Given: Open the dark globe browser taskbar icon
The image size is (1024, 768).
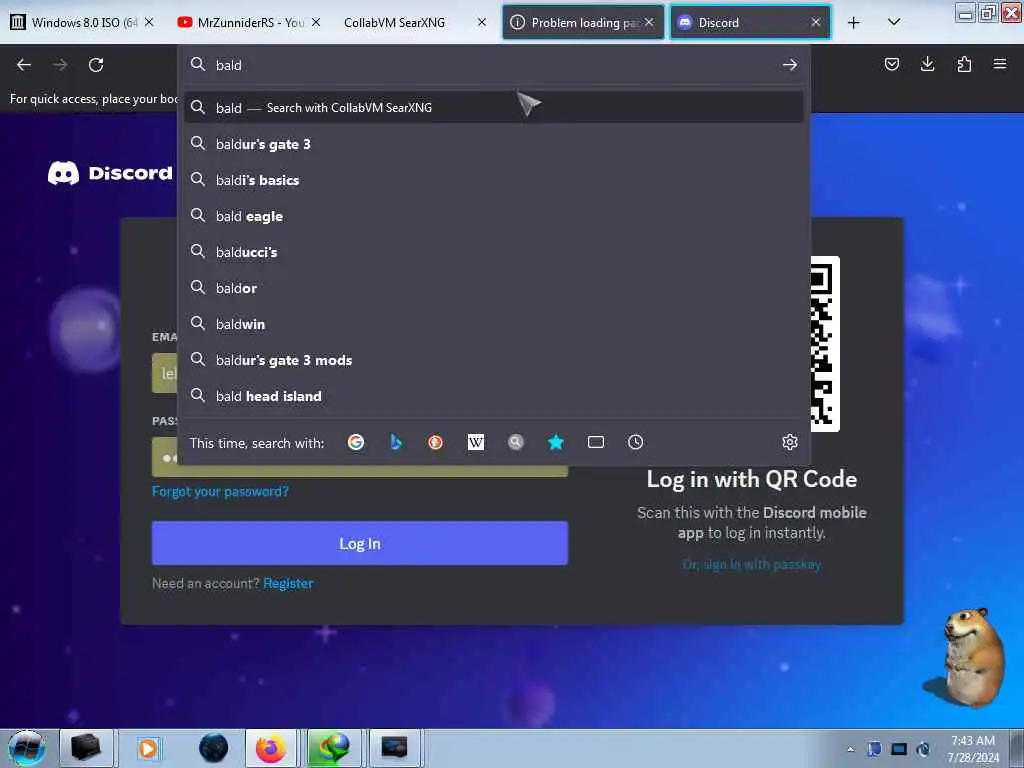Looking at the screenshot, I should (214, 748).
